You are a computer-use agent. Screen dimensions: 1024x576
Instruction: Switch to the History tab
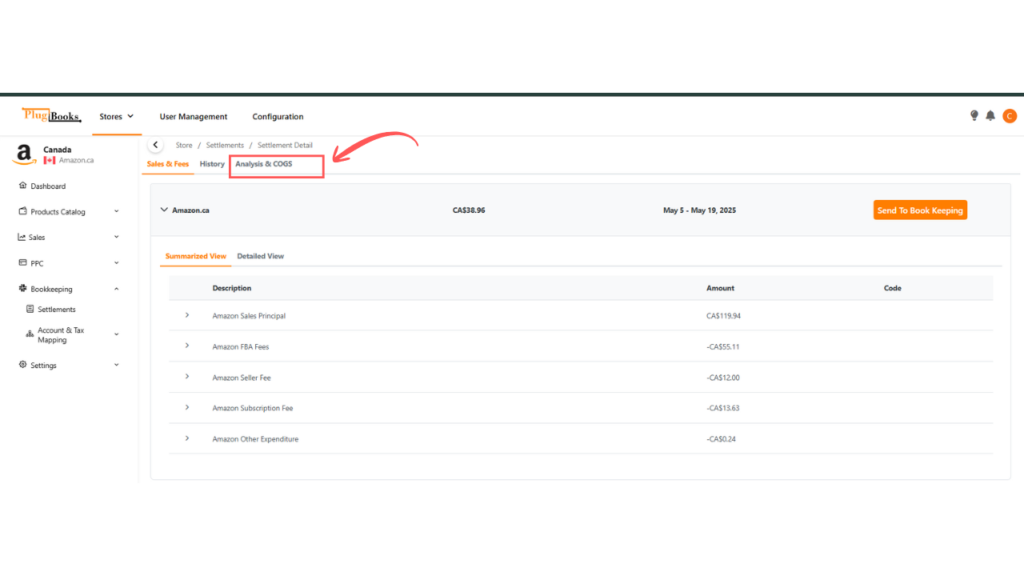212,164
